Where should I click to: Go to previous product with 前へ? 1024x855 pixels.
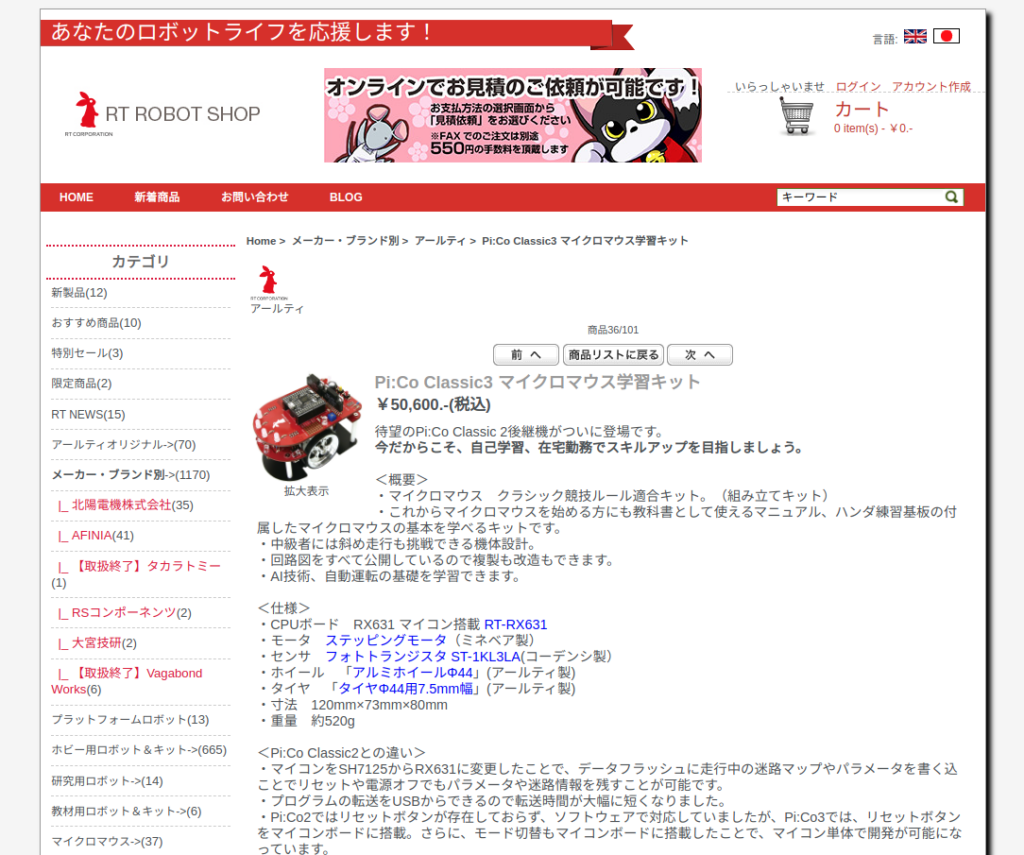(x=526, y=355)
